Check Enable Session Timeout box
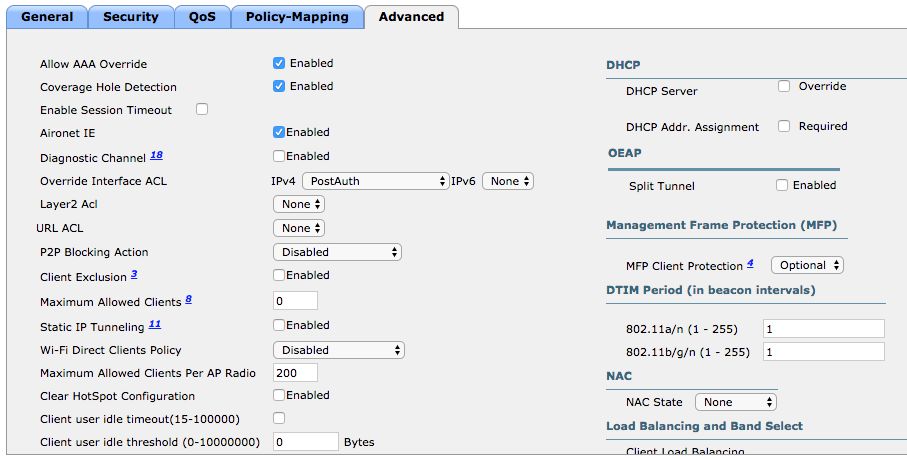Viewport: 907px width, 460px height. click(202, 109)
